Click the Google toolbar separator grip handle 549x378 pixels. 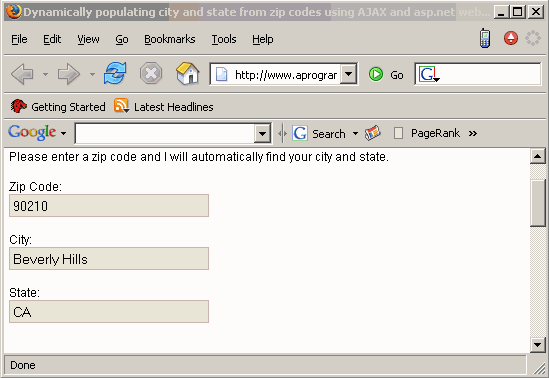[x=282, y=133]
